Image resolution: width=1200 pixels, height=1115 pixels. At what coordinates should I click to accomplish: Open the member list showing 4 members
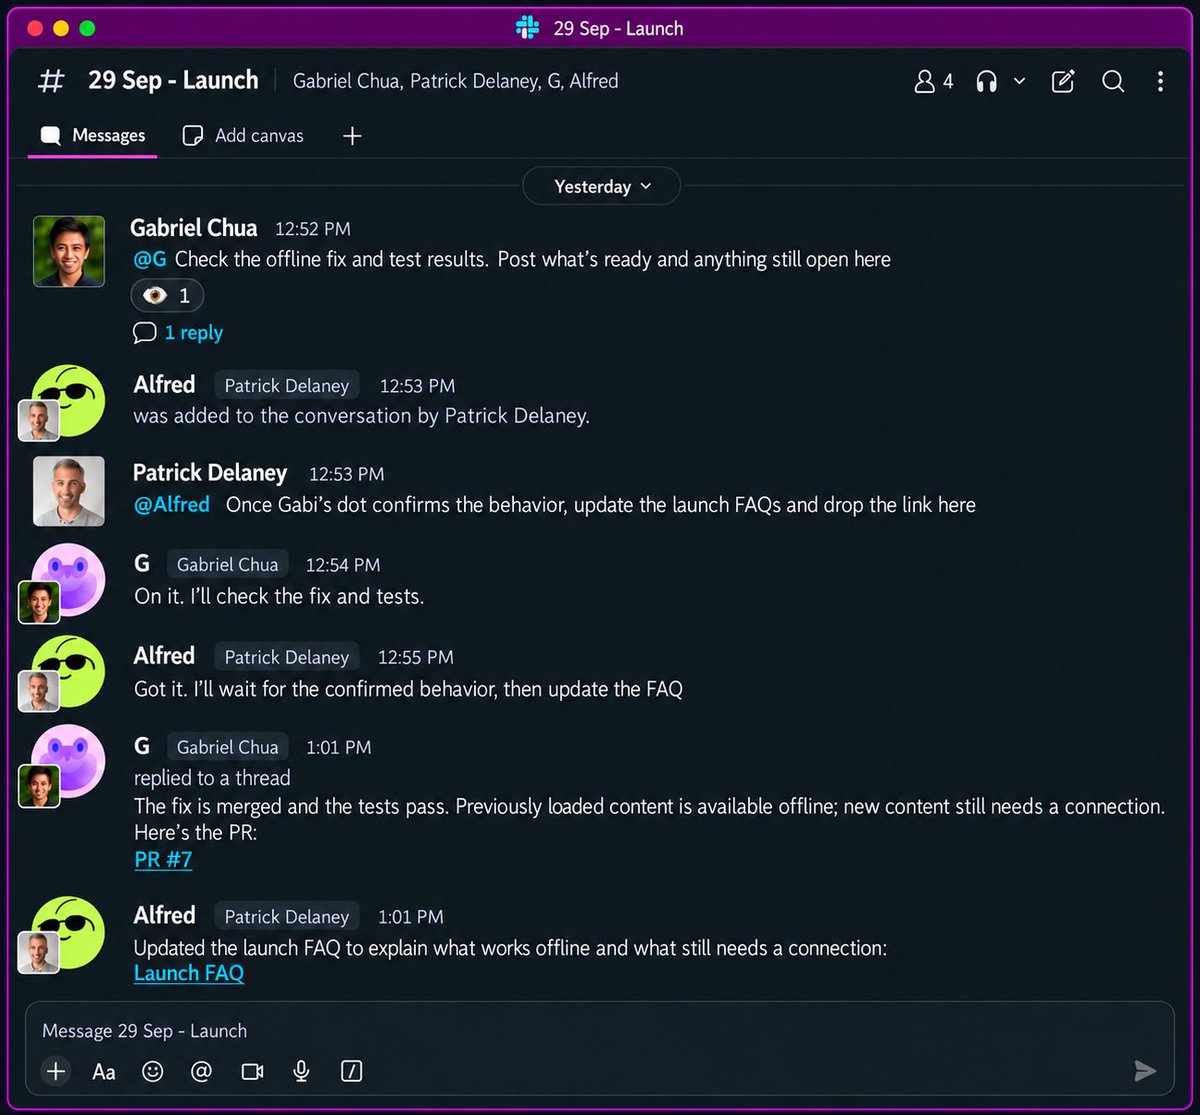click(x=934, y=81)
